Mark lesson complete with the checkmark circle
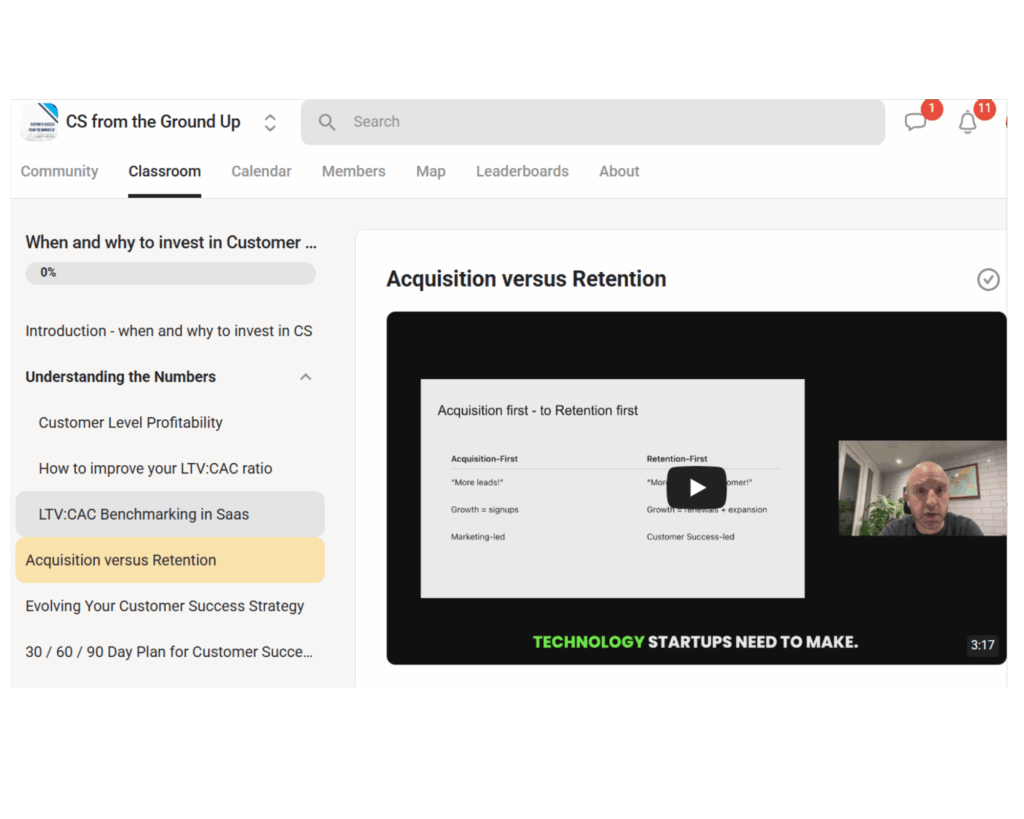The image size is (1024, 819). pyautogui.click(x=987, y=279)
